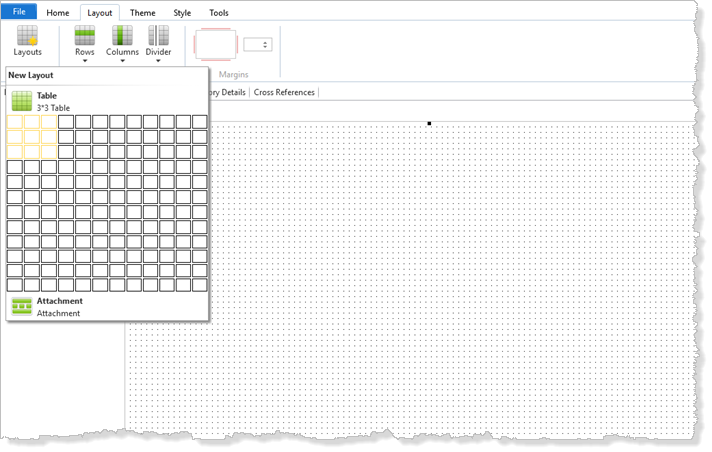Image resolution: width=712 pixels, height=452 pixels.
Task: Click the Rows icon in the ribbon
Action: [x=84, y=35]
